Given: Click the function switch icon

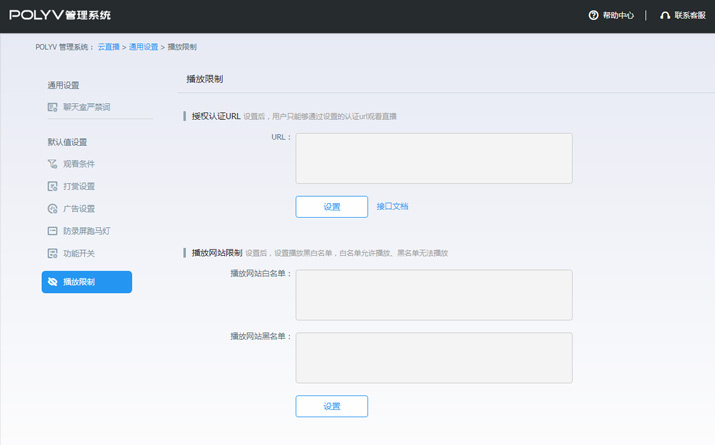Looking at the screenshot, I should coord(53,254).
